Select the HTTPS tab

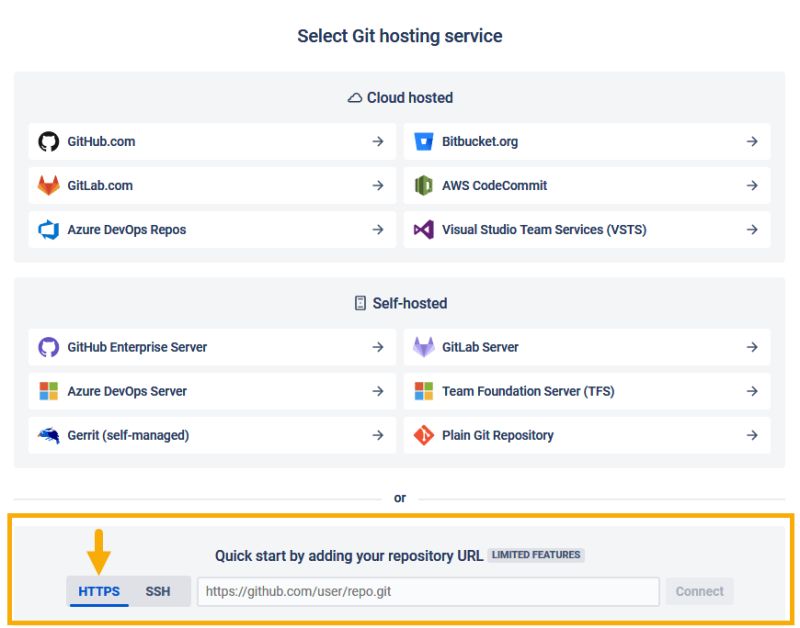(x=97, y=591)
